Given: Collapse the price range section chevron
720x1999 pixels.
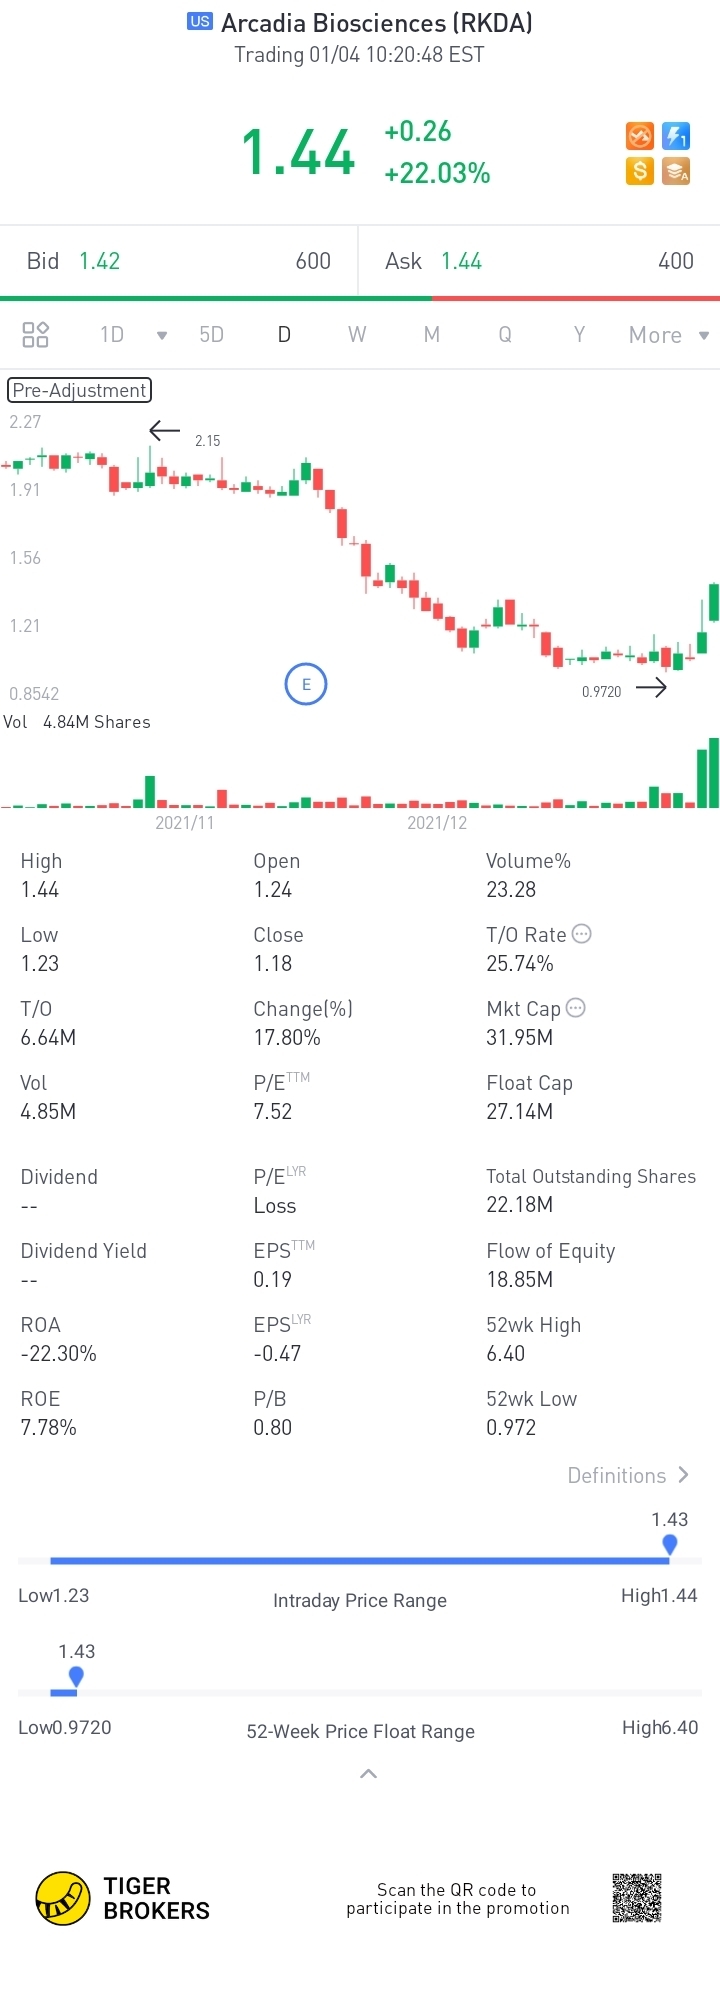Looking at the screenshot, I should 368,1774.
